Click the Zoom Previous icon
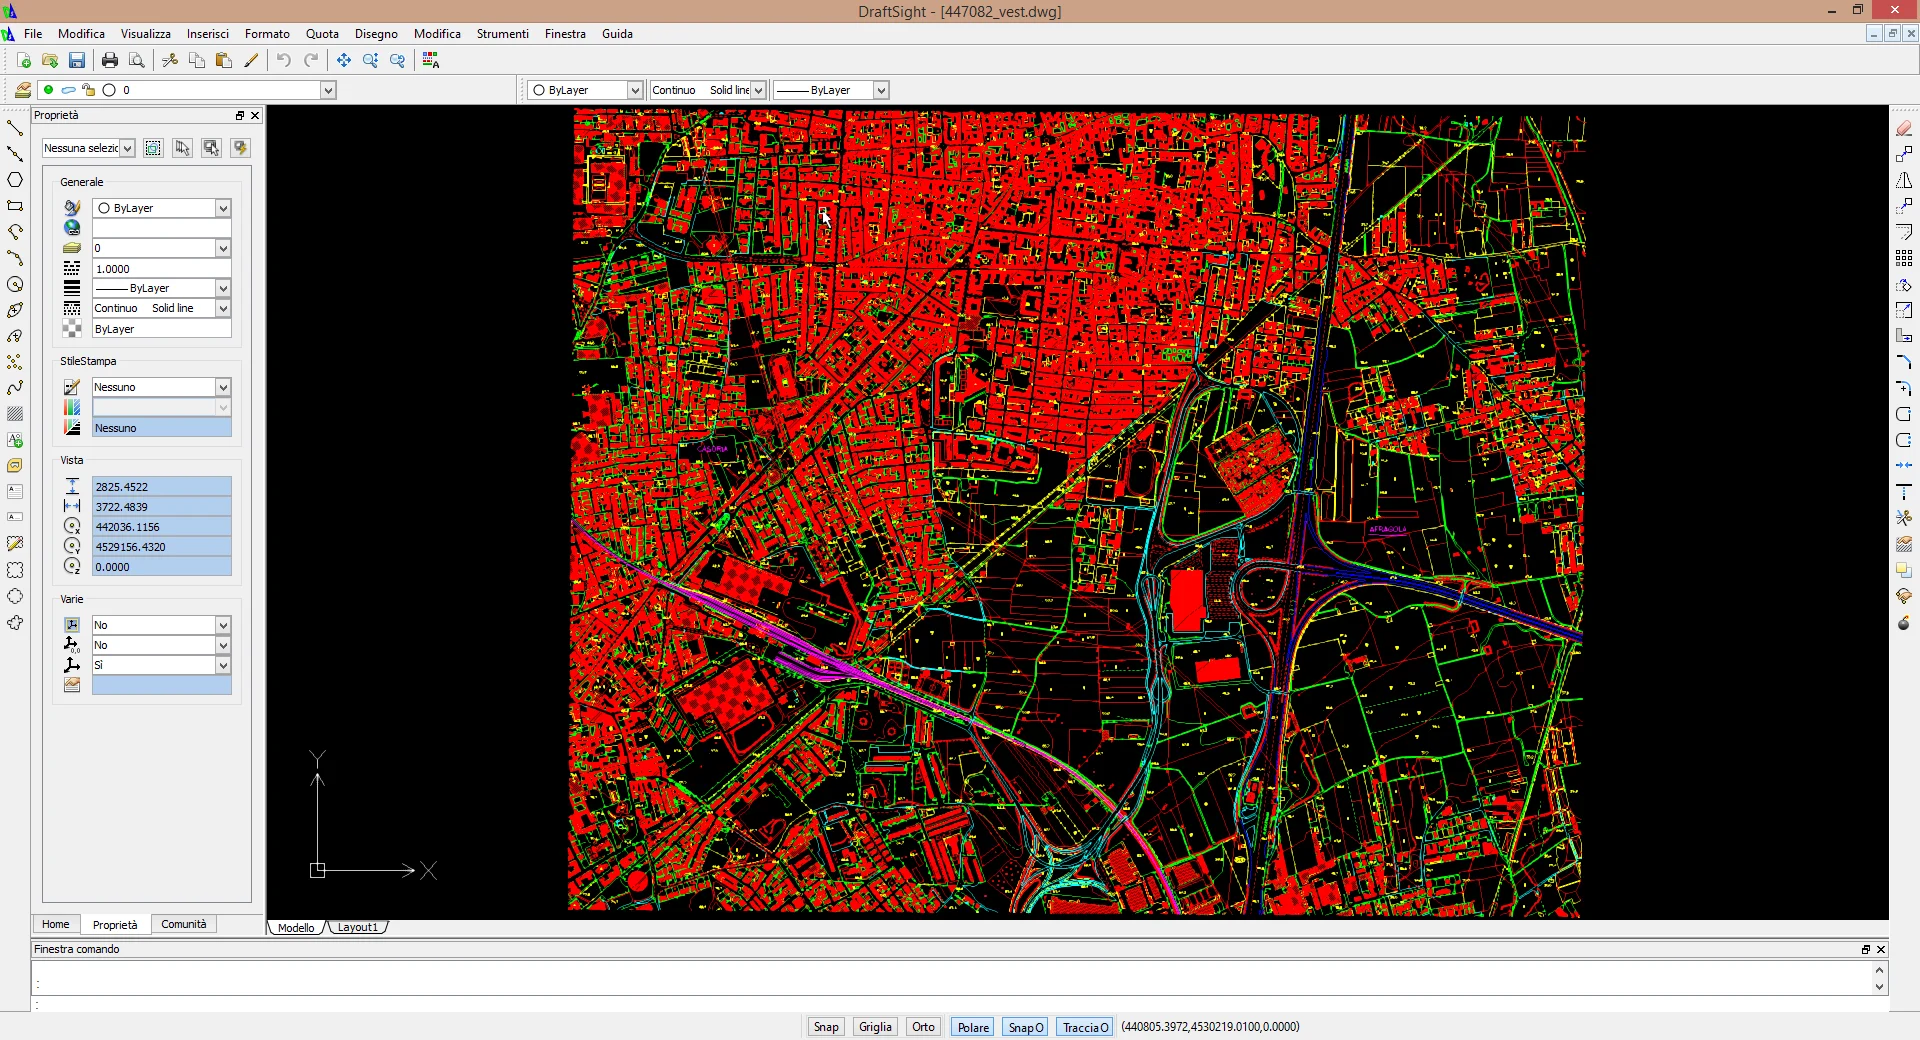The height and width of the screenshot is (1040, 1920). 398,61
